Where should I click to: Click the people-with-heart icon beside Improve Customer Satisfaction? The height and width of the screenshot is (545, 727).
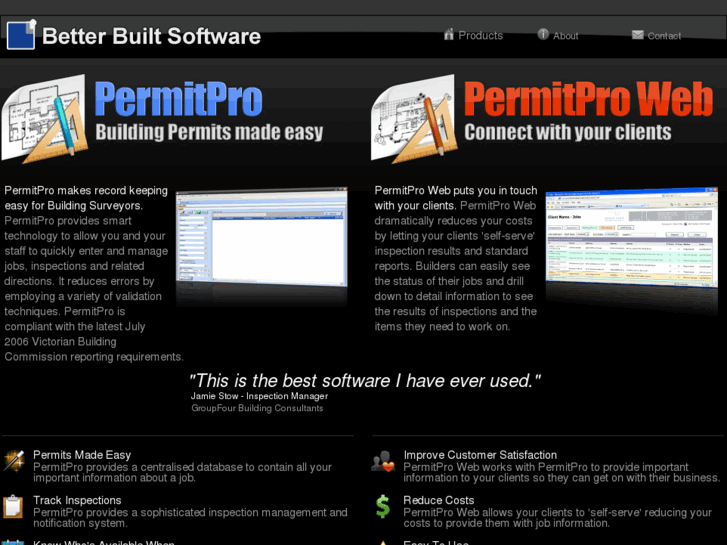pos(383,462)
